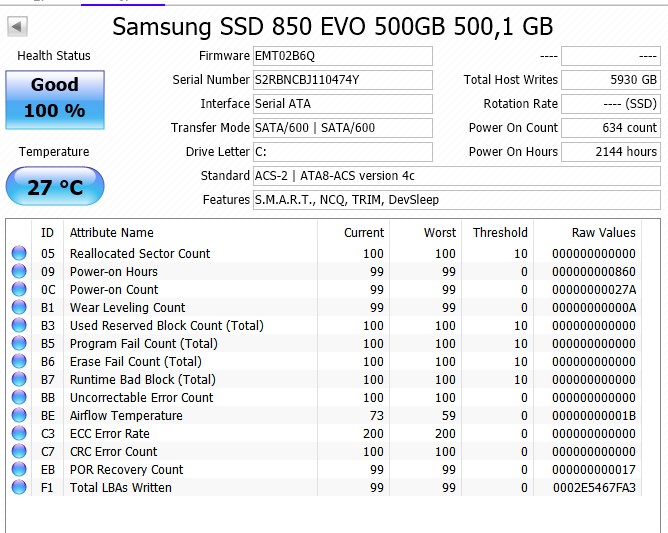This screenshot has height=533, width=668.
Task: Select the CRC Error Count attribute name
Action: [113, 451]
